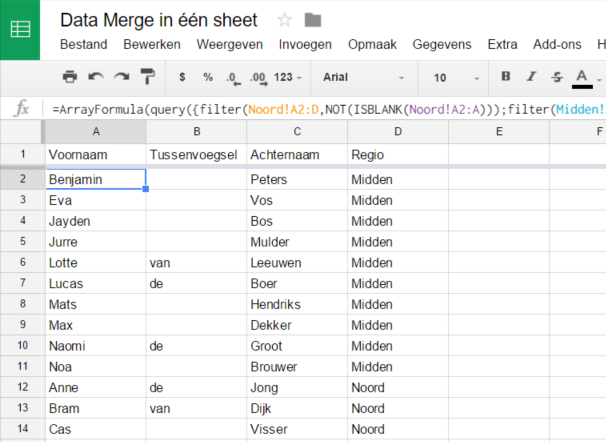Open the Weergeven menu
This screenshot has width=606, height=442.
point(230,44)
